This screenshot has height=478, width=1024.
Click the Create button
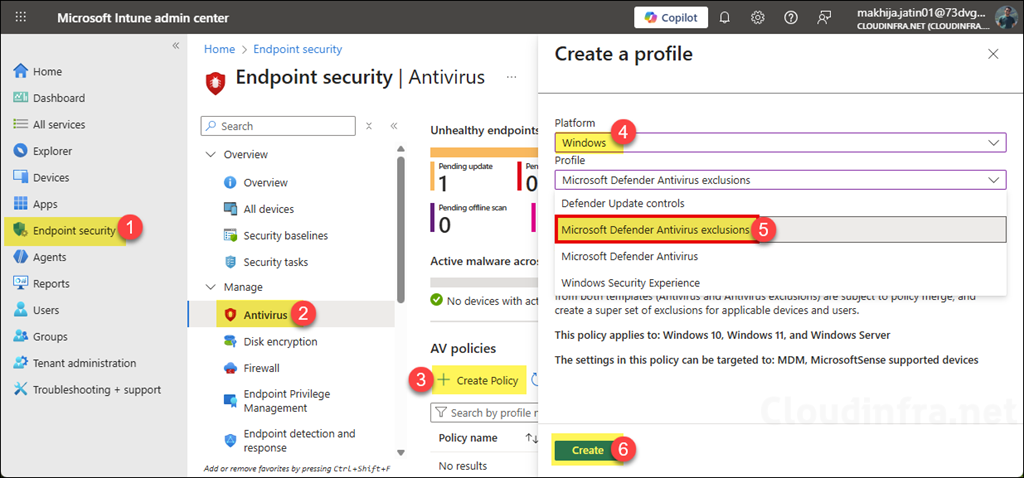[588, 450]
